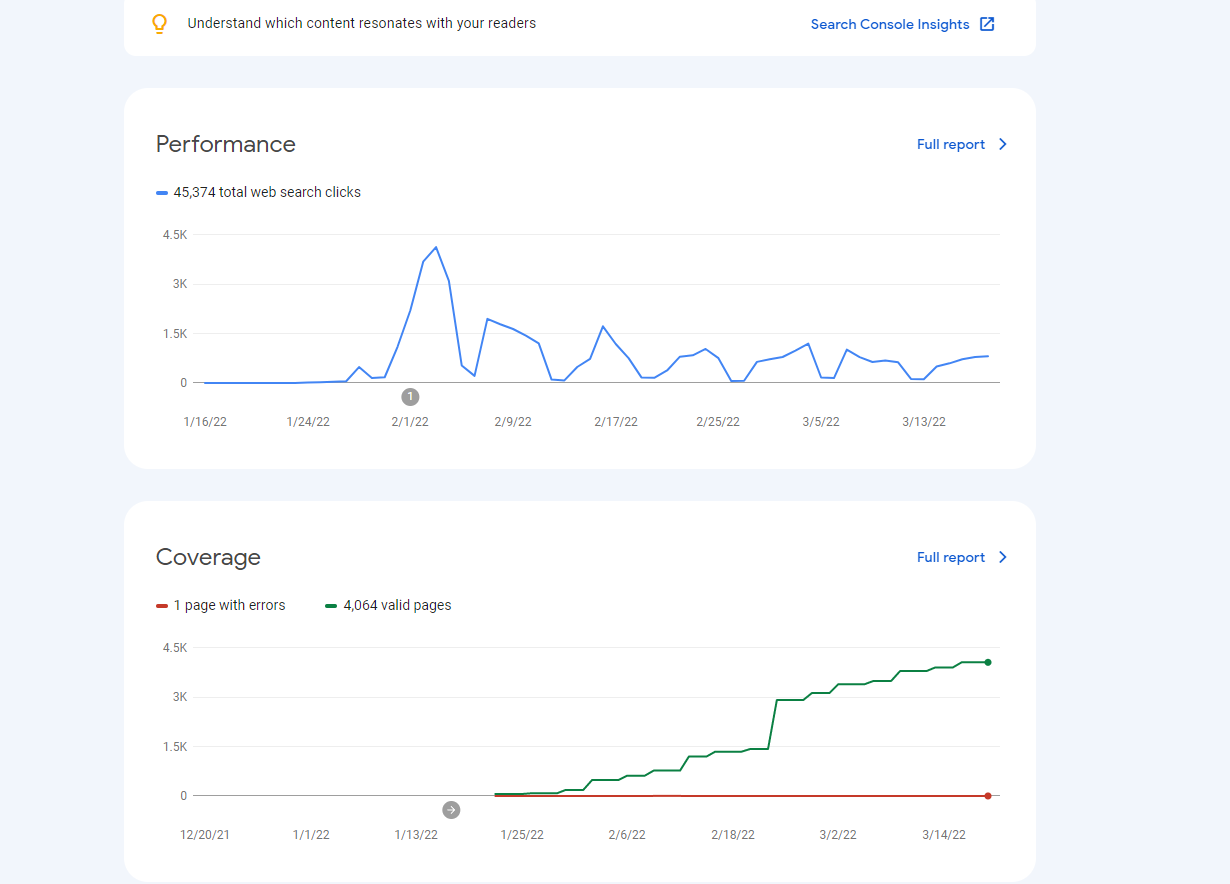Open the Search Console Insights external link icon

(x=987, y=24)
